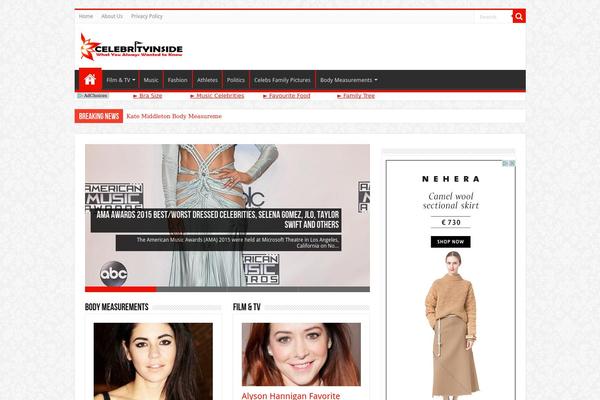600x400 pixels.
Task: Click the Music Celebrities ad link
Action: [x=217, y=96]
